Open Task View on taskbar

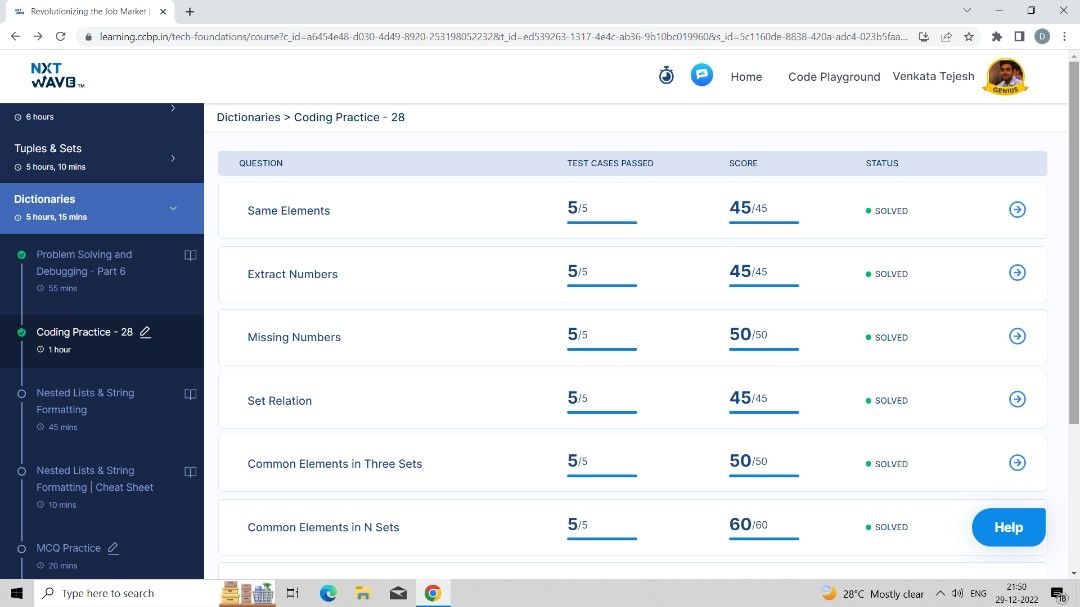(x=293, y=593)
